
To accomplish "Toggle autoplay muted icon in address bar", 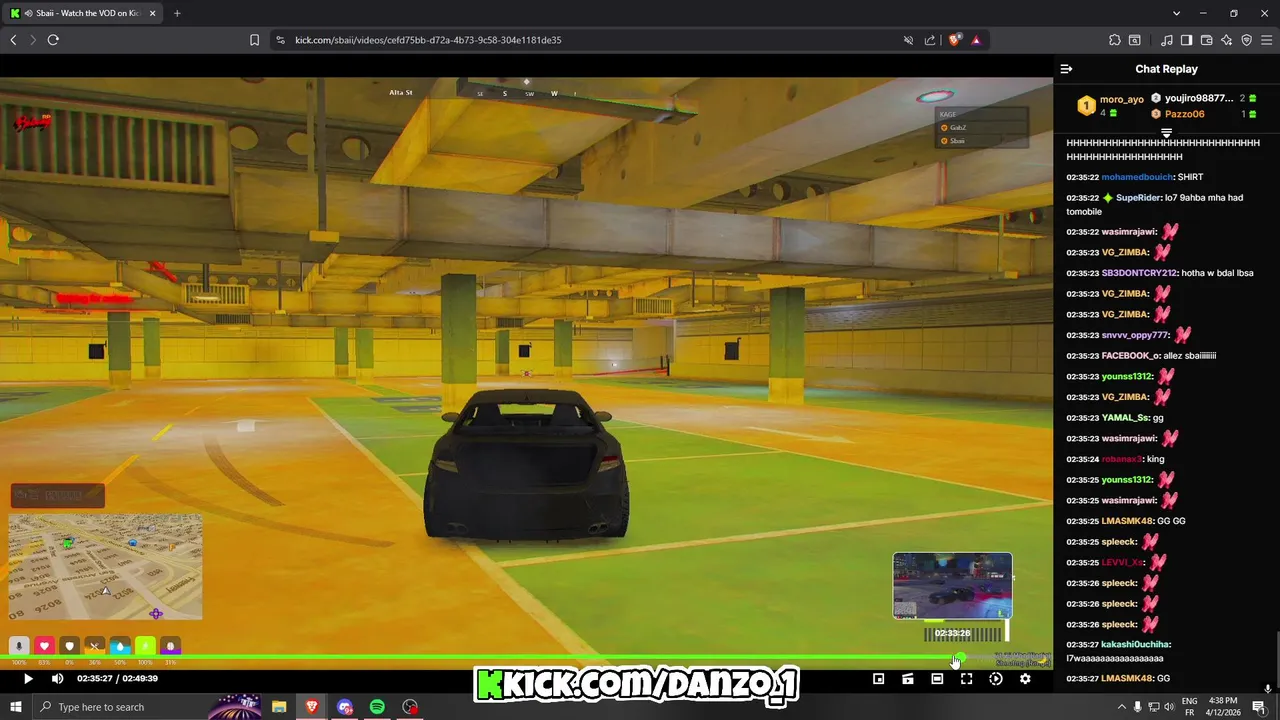I will (x=908, y=40).
